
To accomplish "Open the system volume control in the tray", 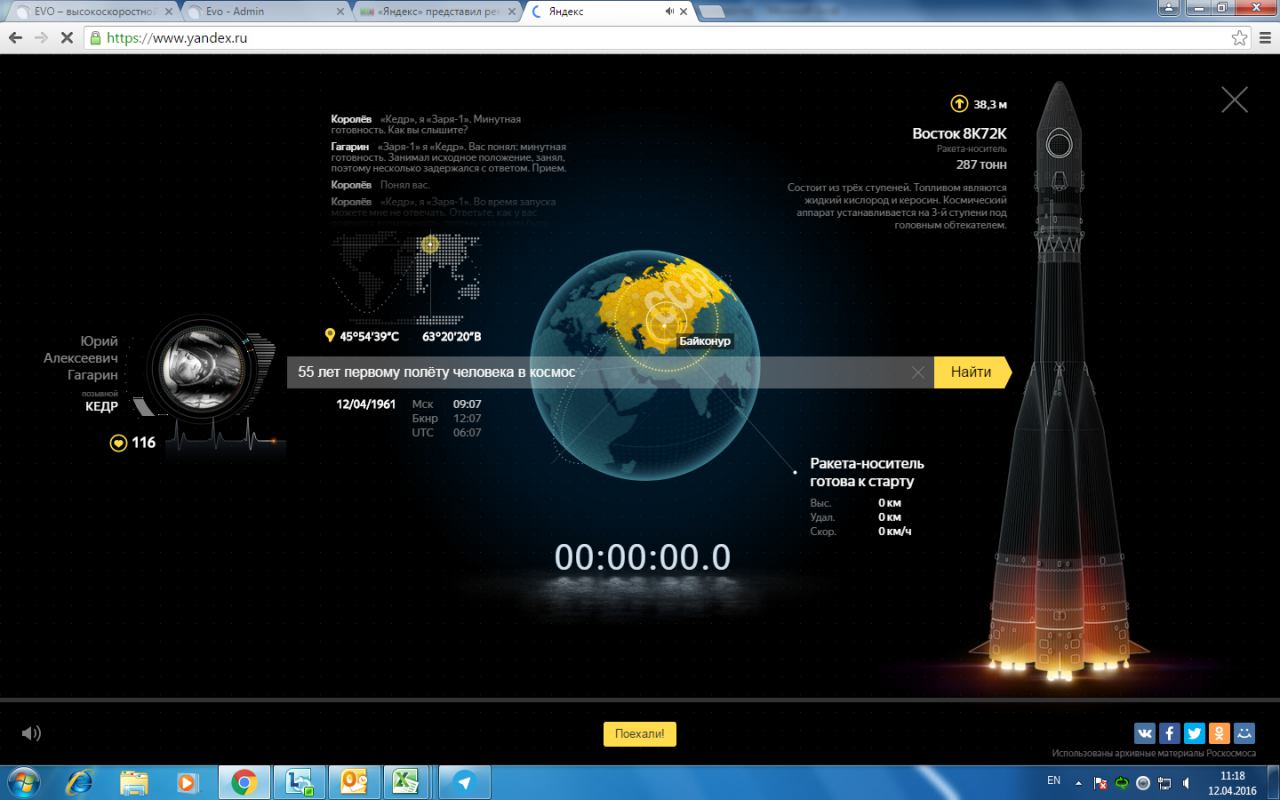I will point(1186,782).
